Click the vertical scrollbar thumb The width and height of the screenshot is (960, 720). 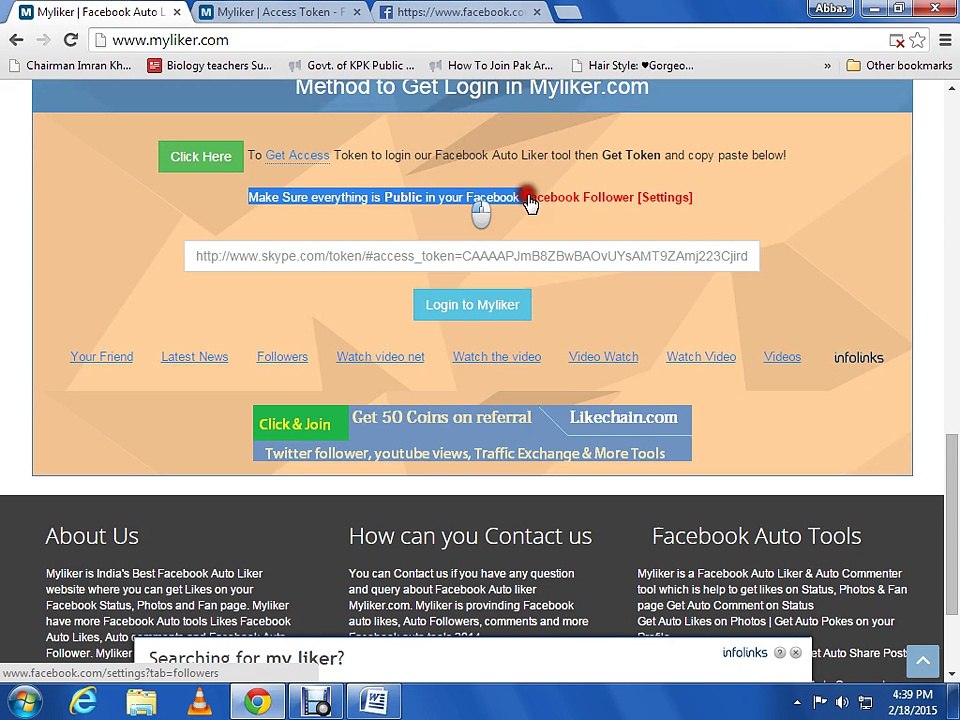[951, 523]
